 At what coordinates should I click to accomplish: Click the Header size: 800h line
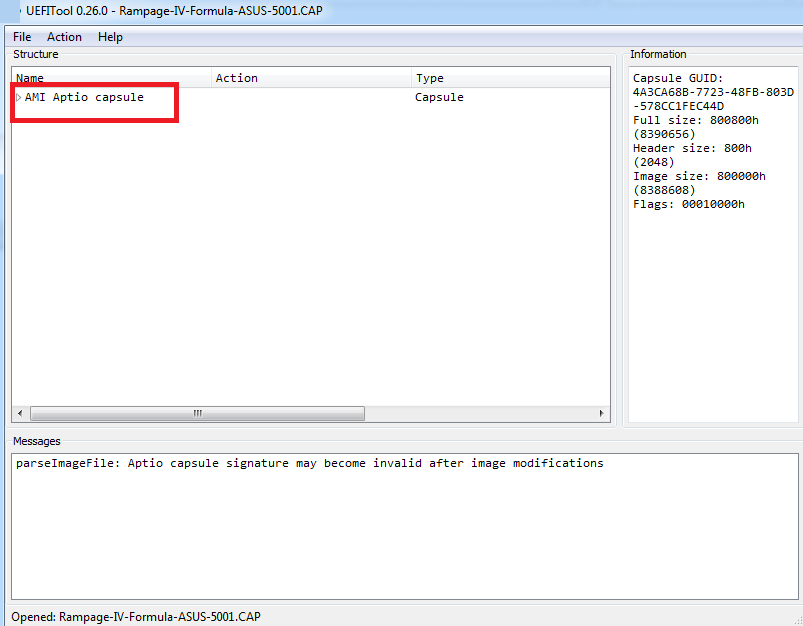point(692,149)
